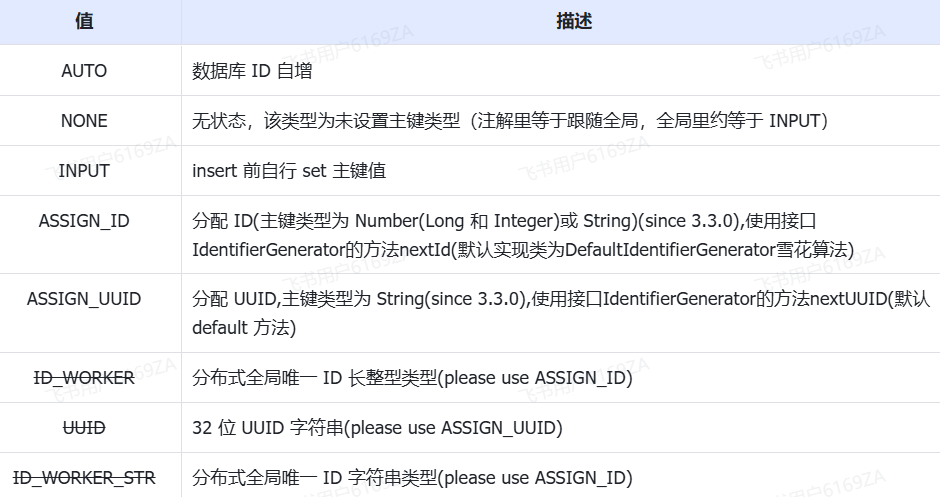This screenshot has width=940, height=497.
Task: Click the struck-through ID_WORKER_STR value cell
Action: tap(84, 478)
